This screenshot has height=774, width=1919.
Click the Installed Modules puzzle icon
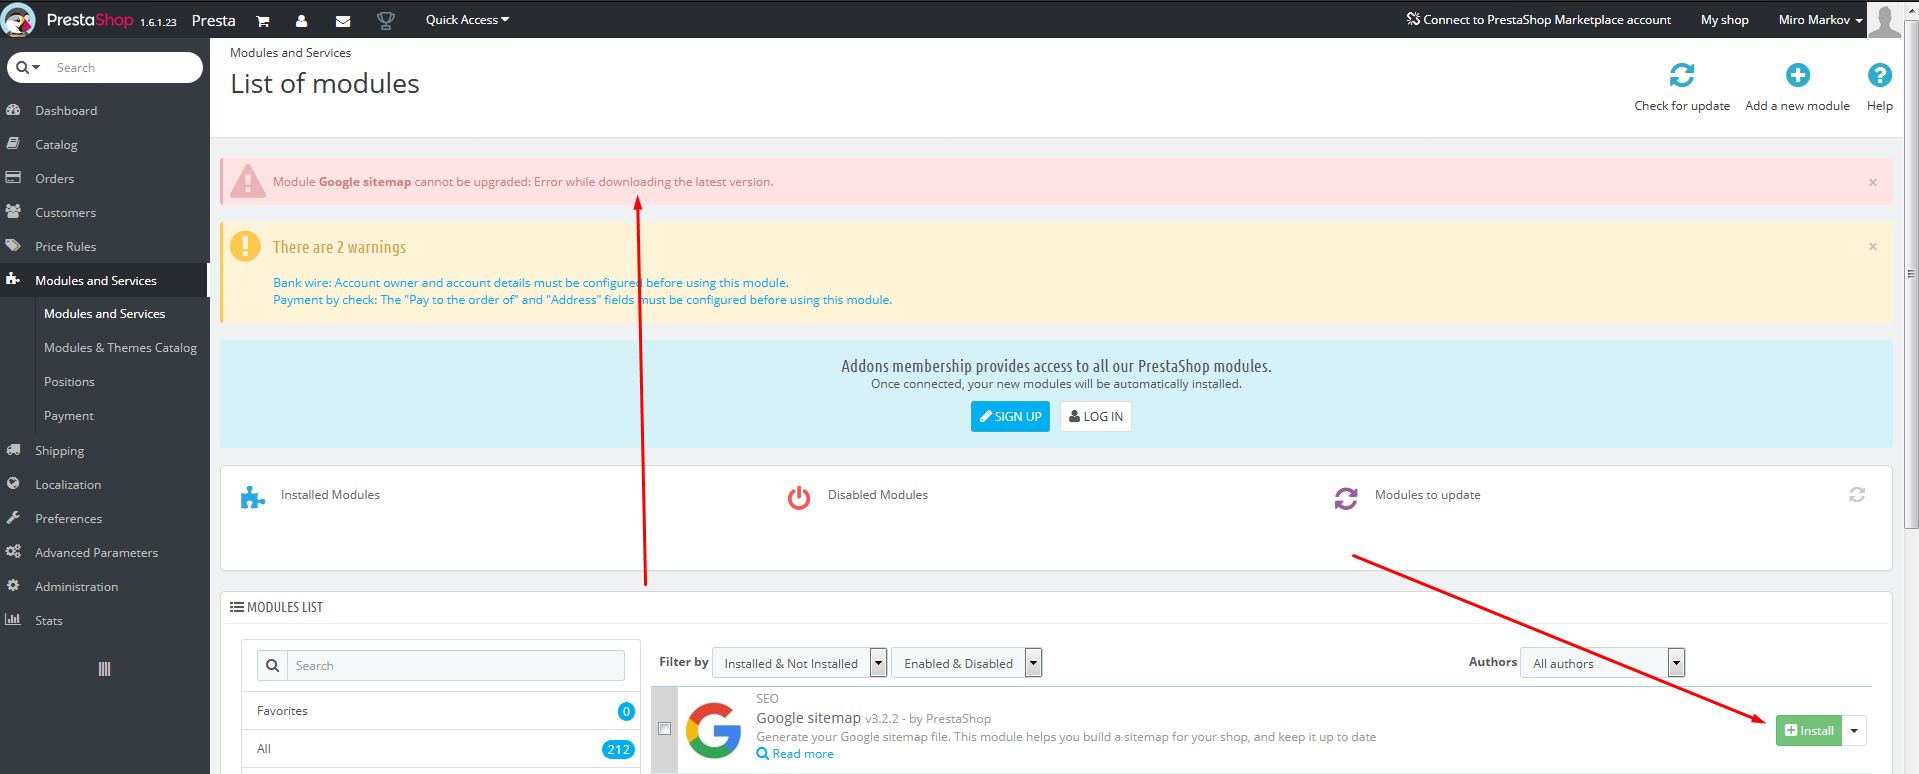(253, 497)
